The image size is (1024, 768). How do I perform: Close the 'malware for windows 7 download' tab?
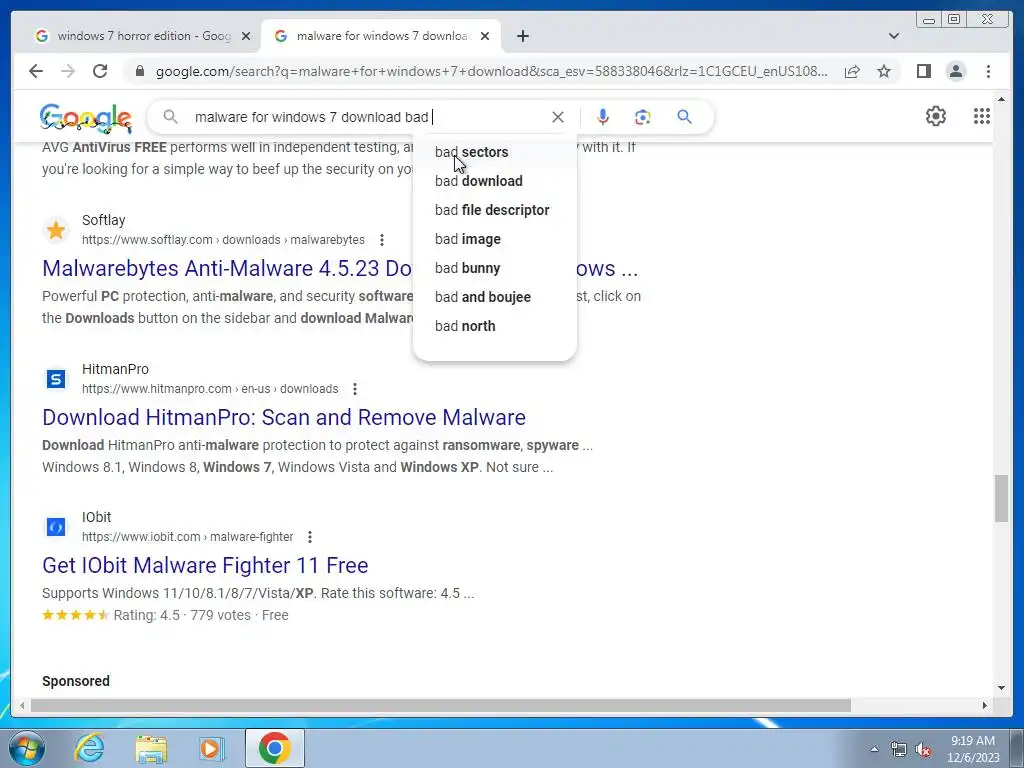(x=485, y=36)
